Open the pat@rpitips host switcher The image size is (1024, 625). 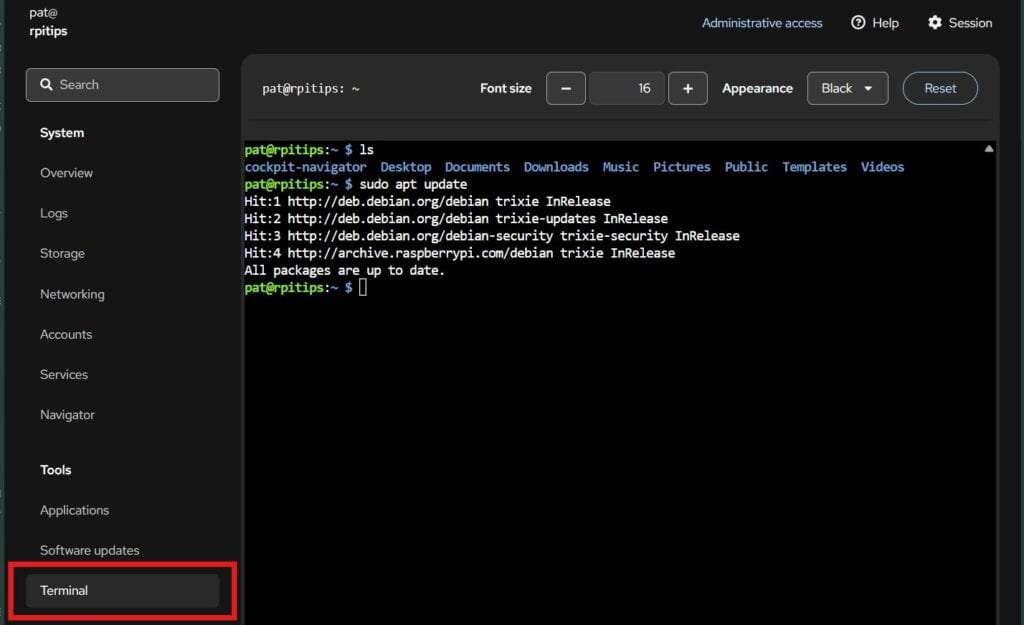(48, 22)
